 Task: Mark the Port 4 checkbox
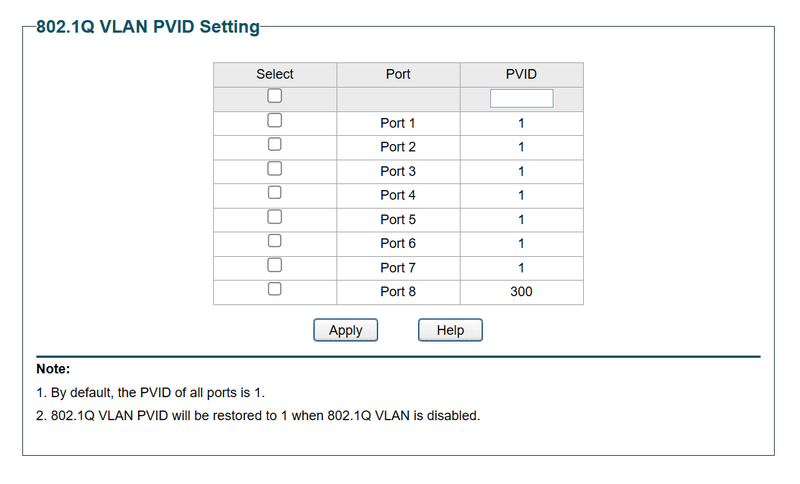274,193
